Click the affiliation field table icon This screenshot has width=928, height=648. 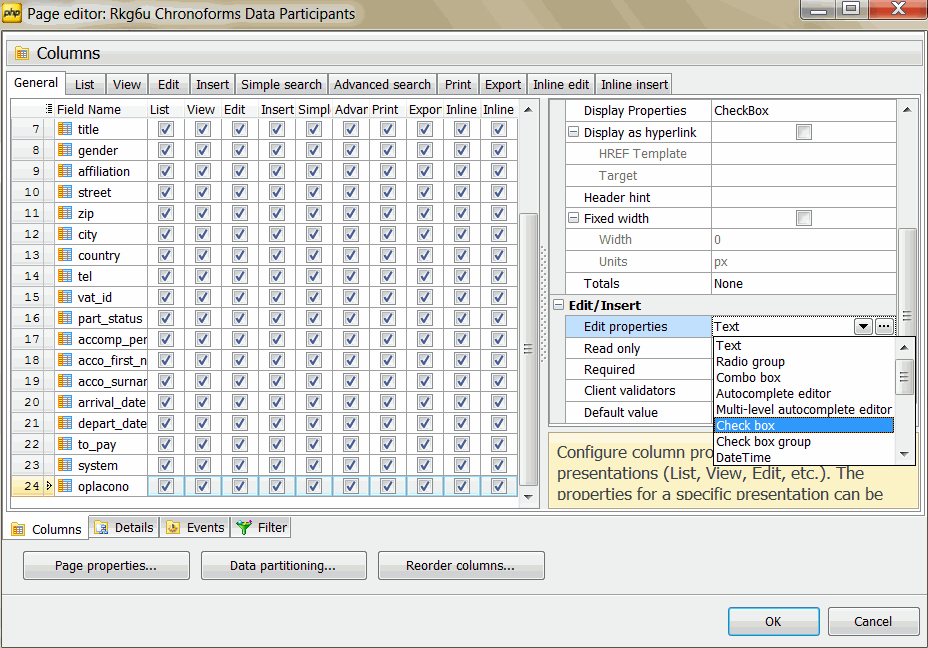(x=65, y=171)
